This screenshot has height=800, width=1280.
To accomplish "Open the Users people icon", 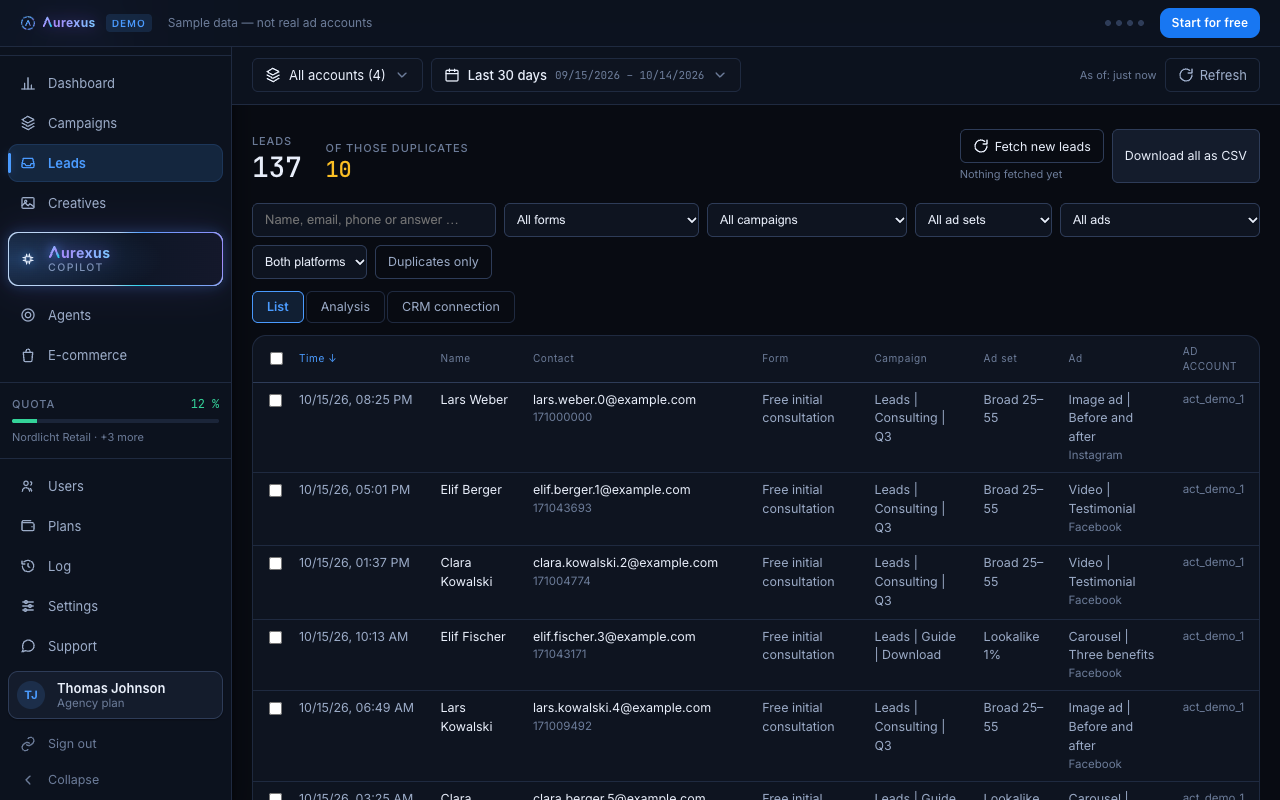I will tap(28, 486).
